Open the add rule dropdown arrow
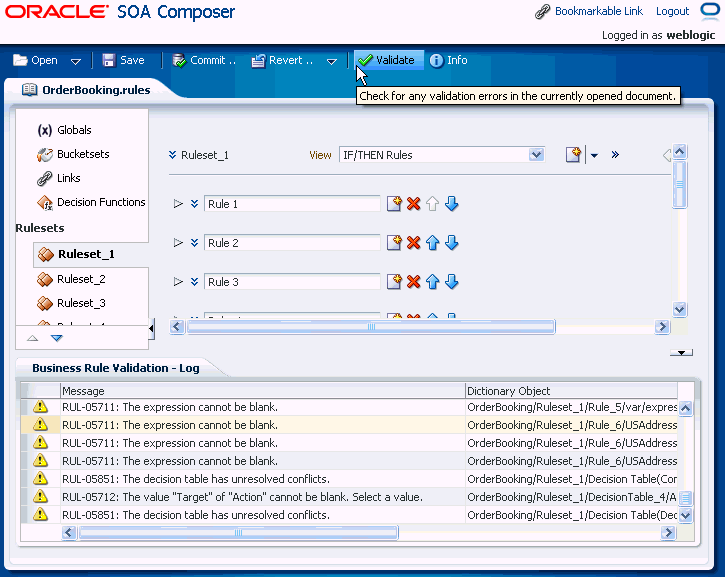The image size is (725, 577). pos(594,155)
